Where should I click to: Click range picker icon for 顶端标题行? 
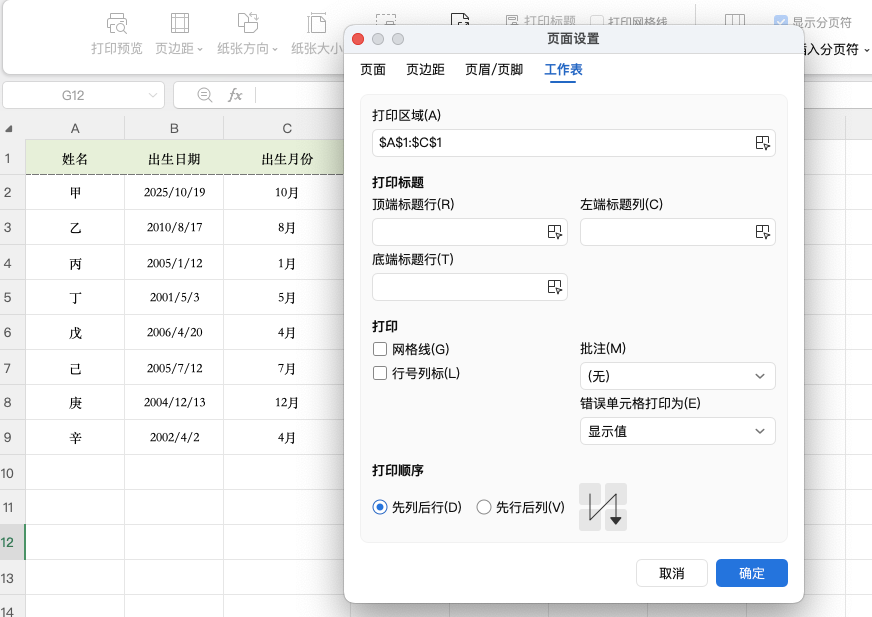point(554,232)
